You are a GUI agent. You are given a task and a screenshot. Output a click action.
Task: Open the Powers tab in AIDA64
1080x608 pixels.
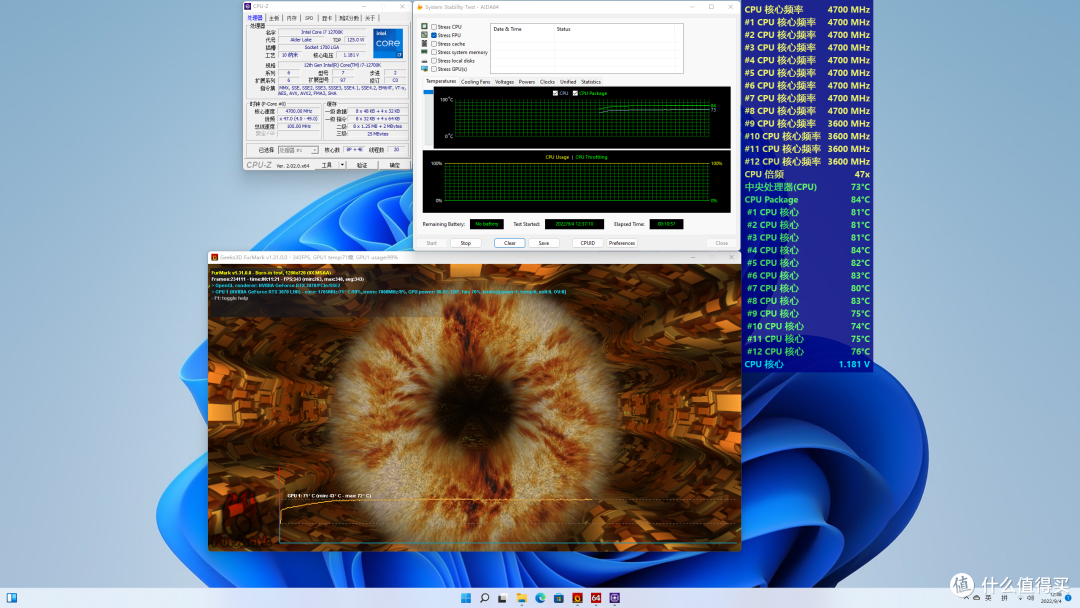point(527,82)
